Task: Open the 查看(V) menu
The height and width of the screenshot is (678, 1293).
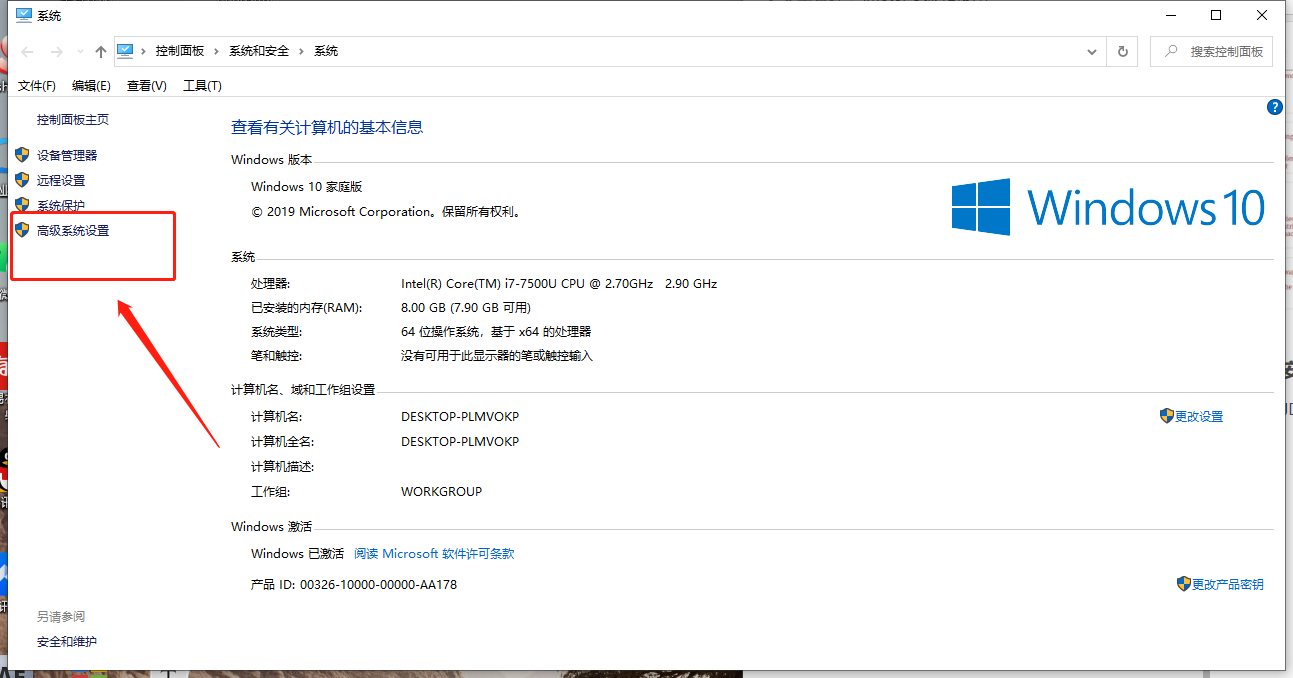Action: [x=147, y=86]
